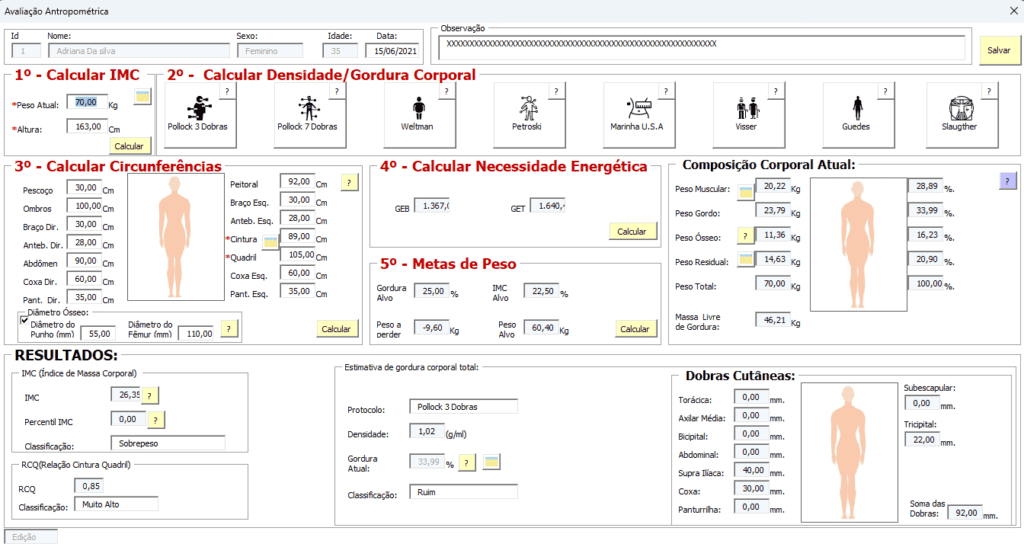Screen dimensions: 1024x547
Task: Click the Peso Atual input field
Action: coord(87,102)
